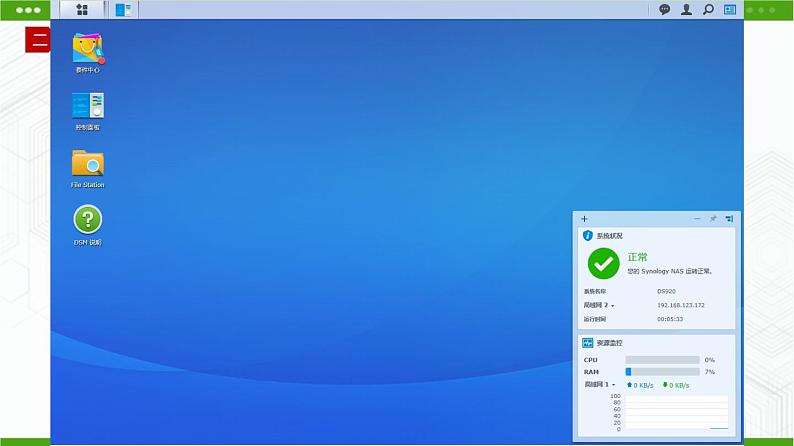
Task: Pin the widget panel
Action: (713, 219)
